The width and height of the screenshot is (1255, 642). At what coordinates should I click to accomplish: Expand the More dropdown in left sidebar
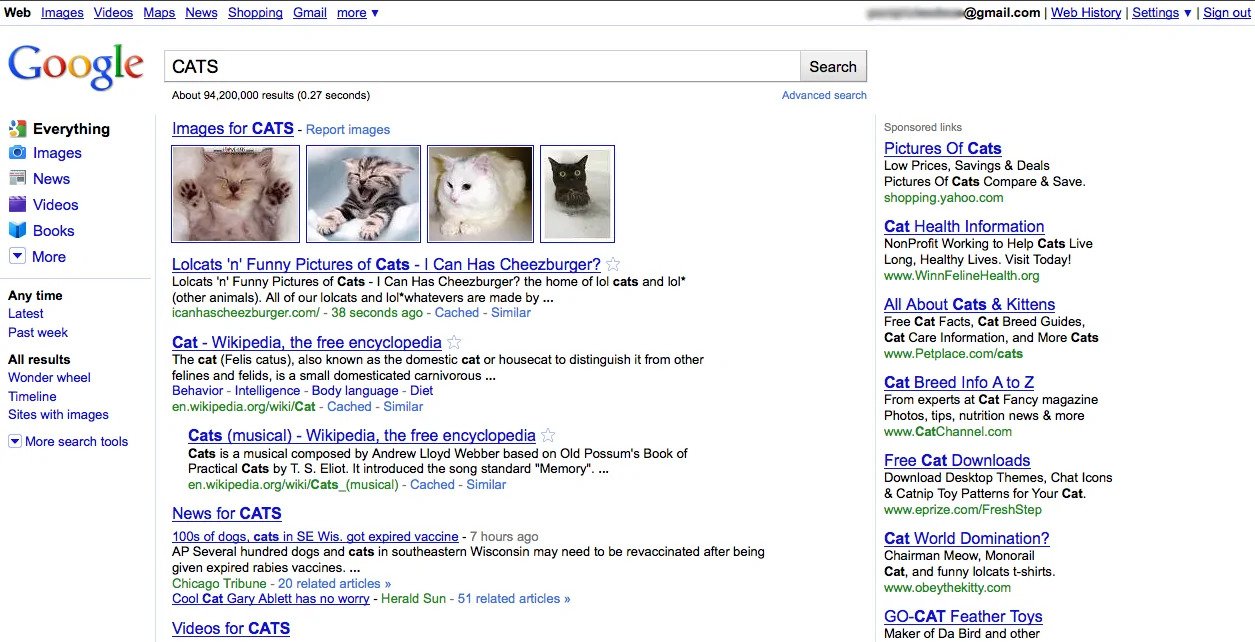[x=17, y=257]
